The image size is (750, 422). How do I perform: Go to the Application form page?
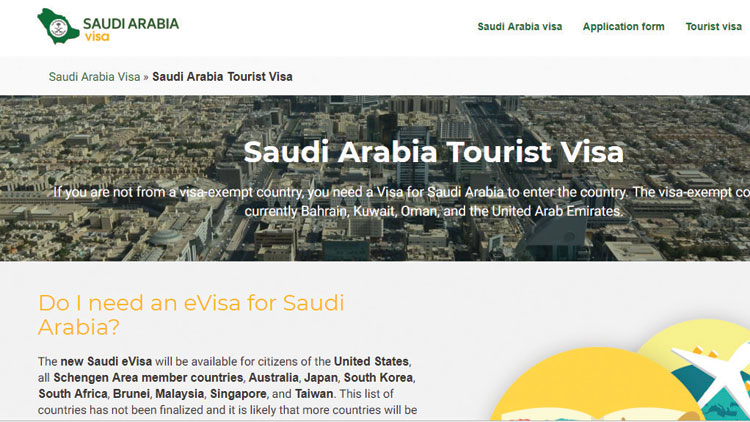click(623, 27)
